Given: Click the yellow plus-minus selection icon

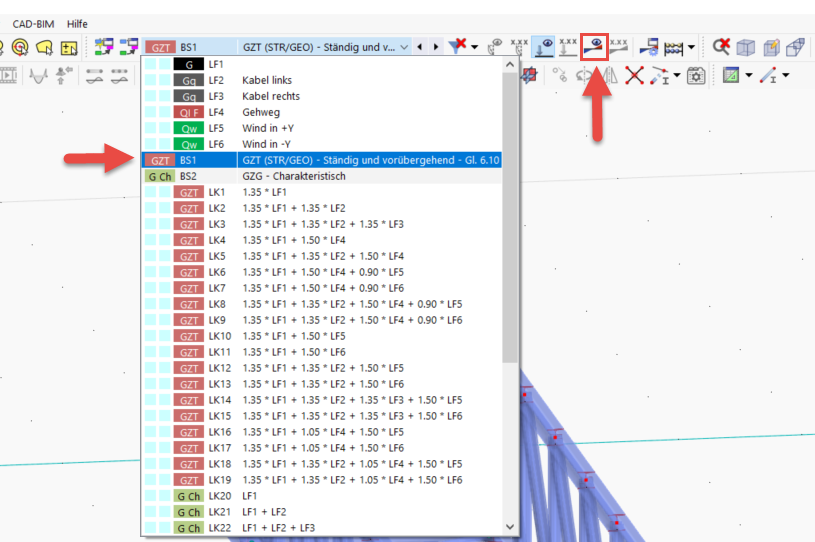Looking at the screenshot, I should tap(69, 48).
